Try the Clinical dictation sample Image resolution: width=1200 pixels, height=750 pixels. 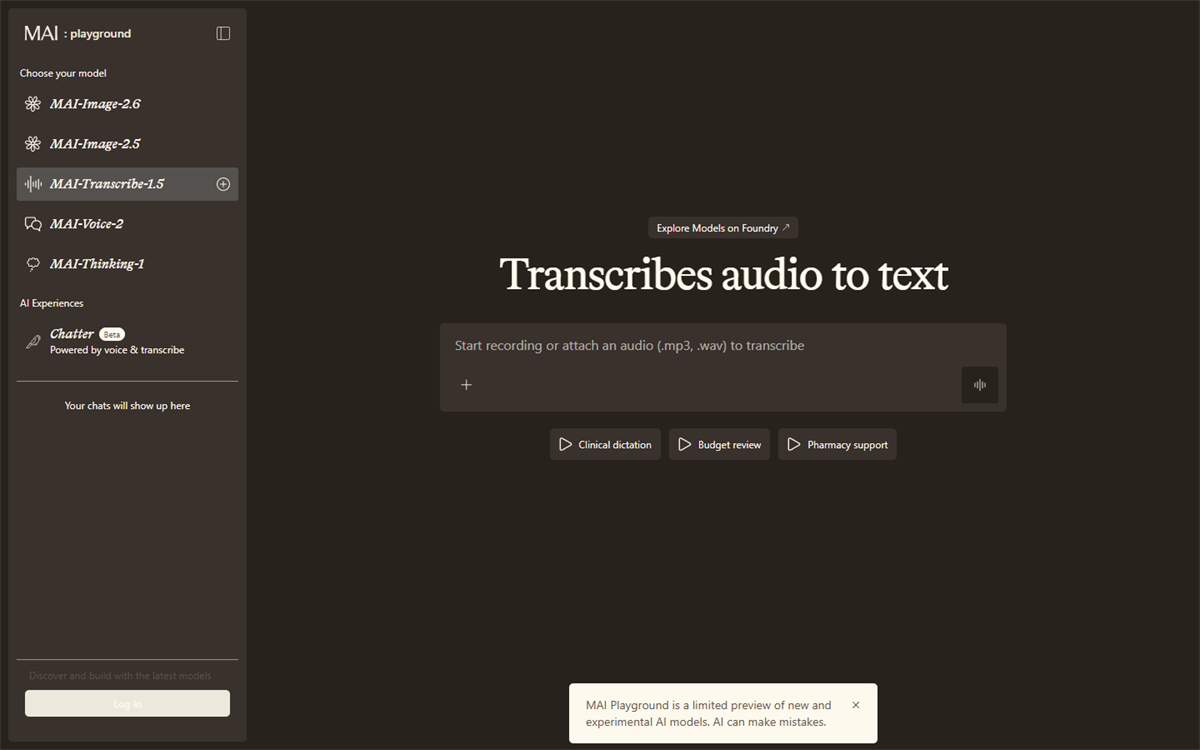[605, 445]
